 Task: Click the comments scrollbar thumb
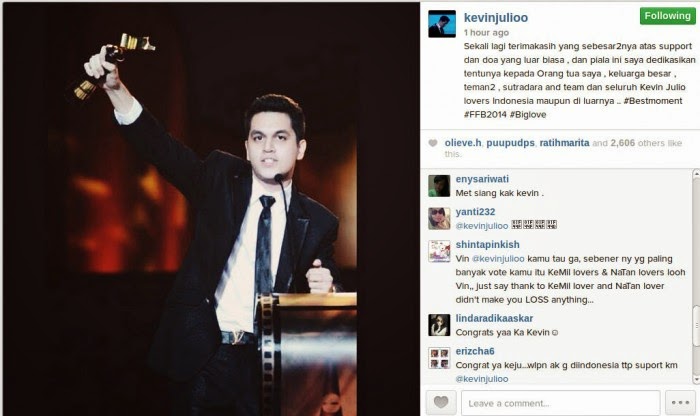[x=696, y=326]
